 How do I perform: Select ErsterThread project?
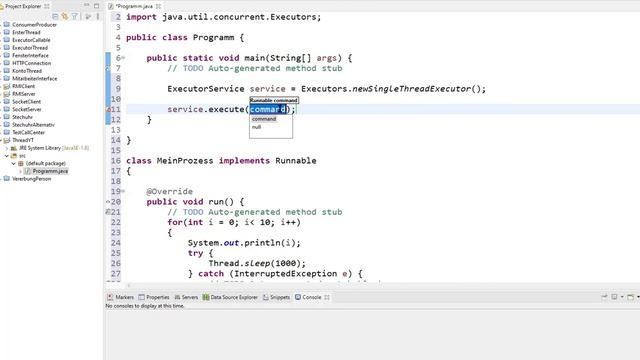(x=26, y=32)
